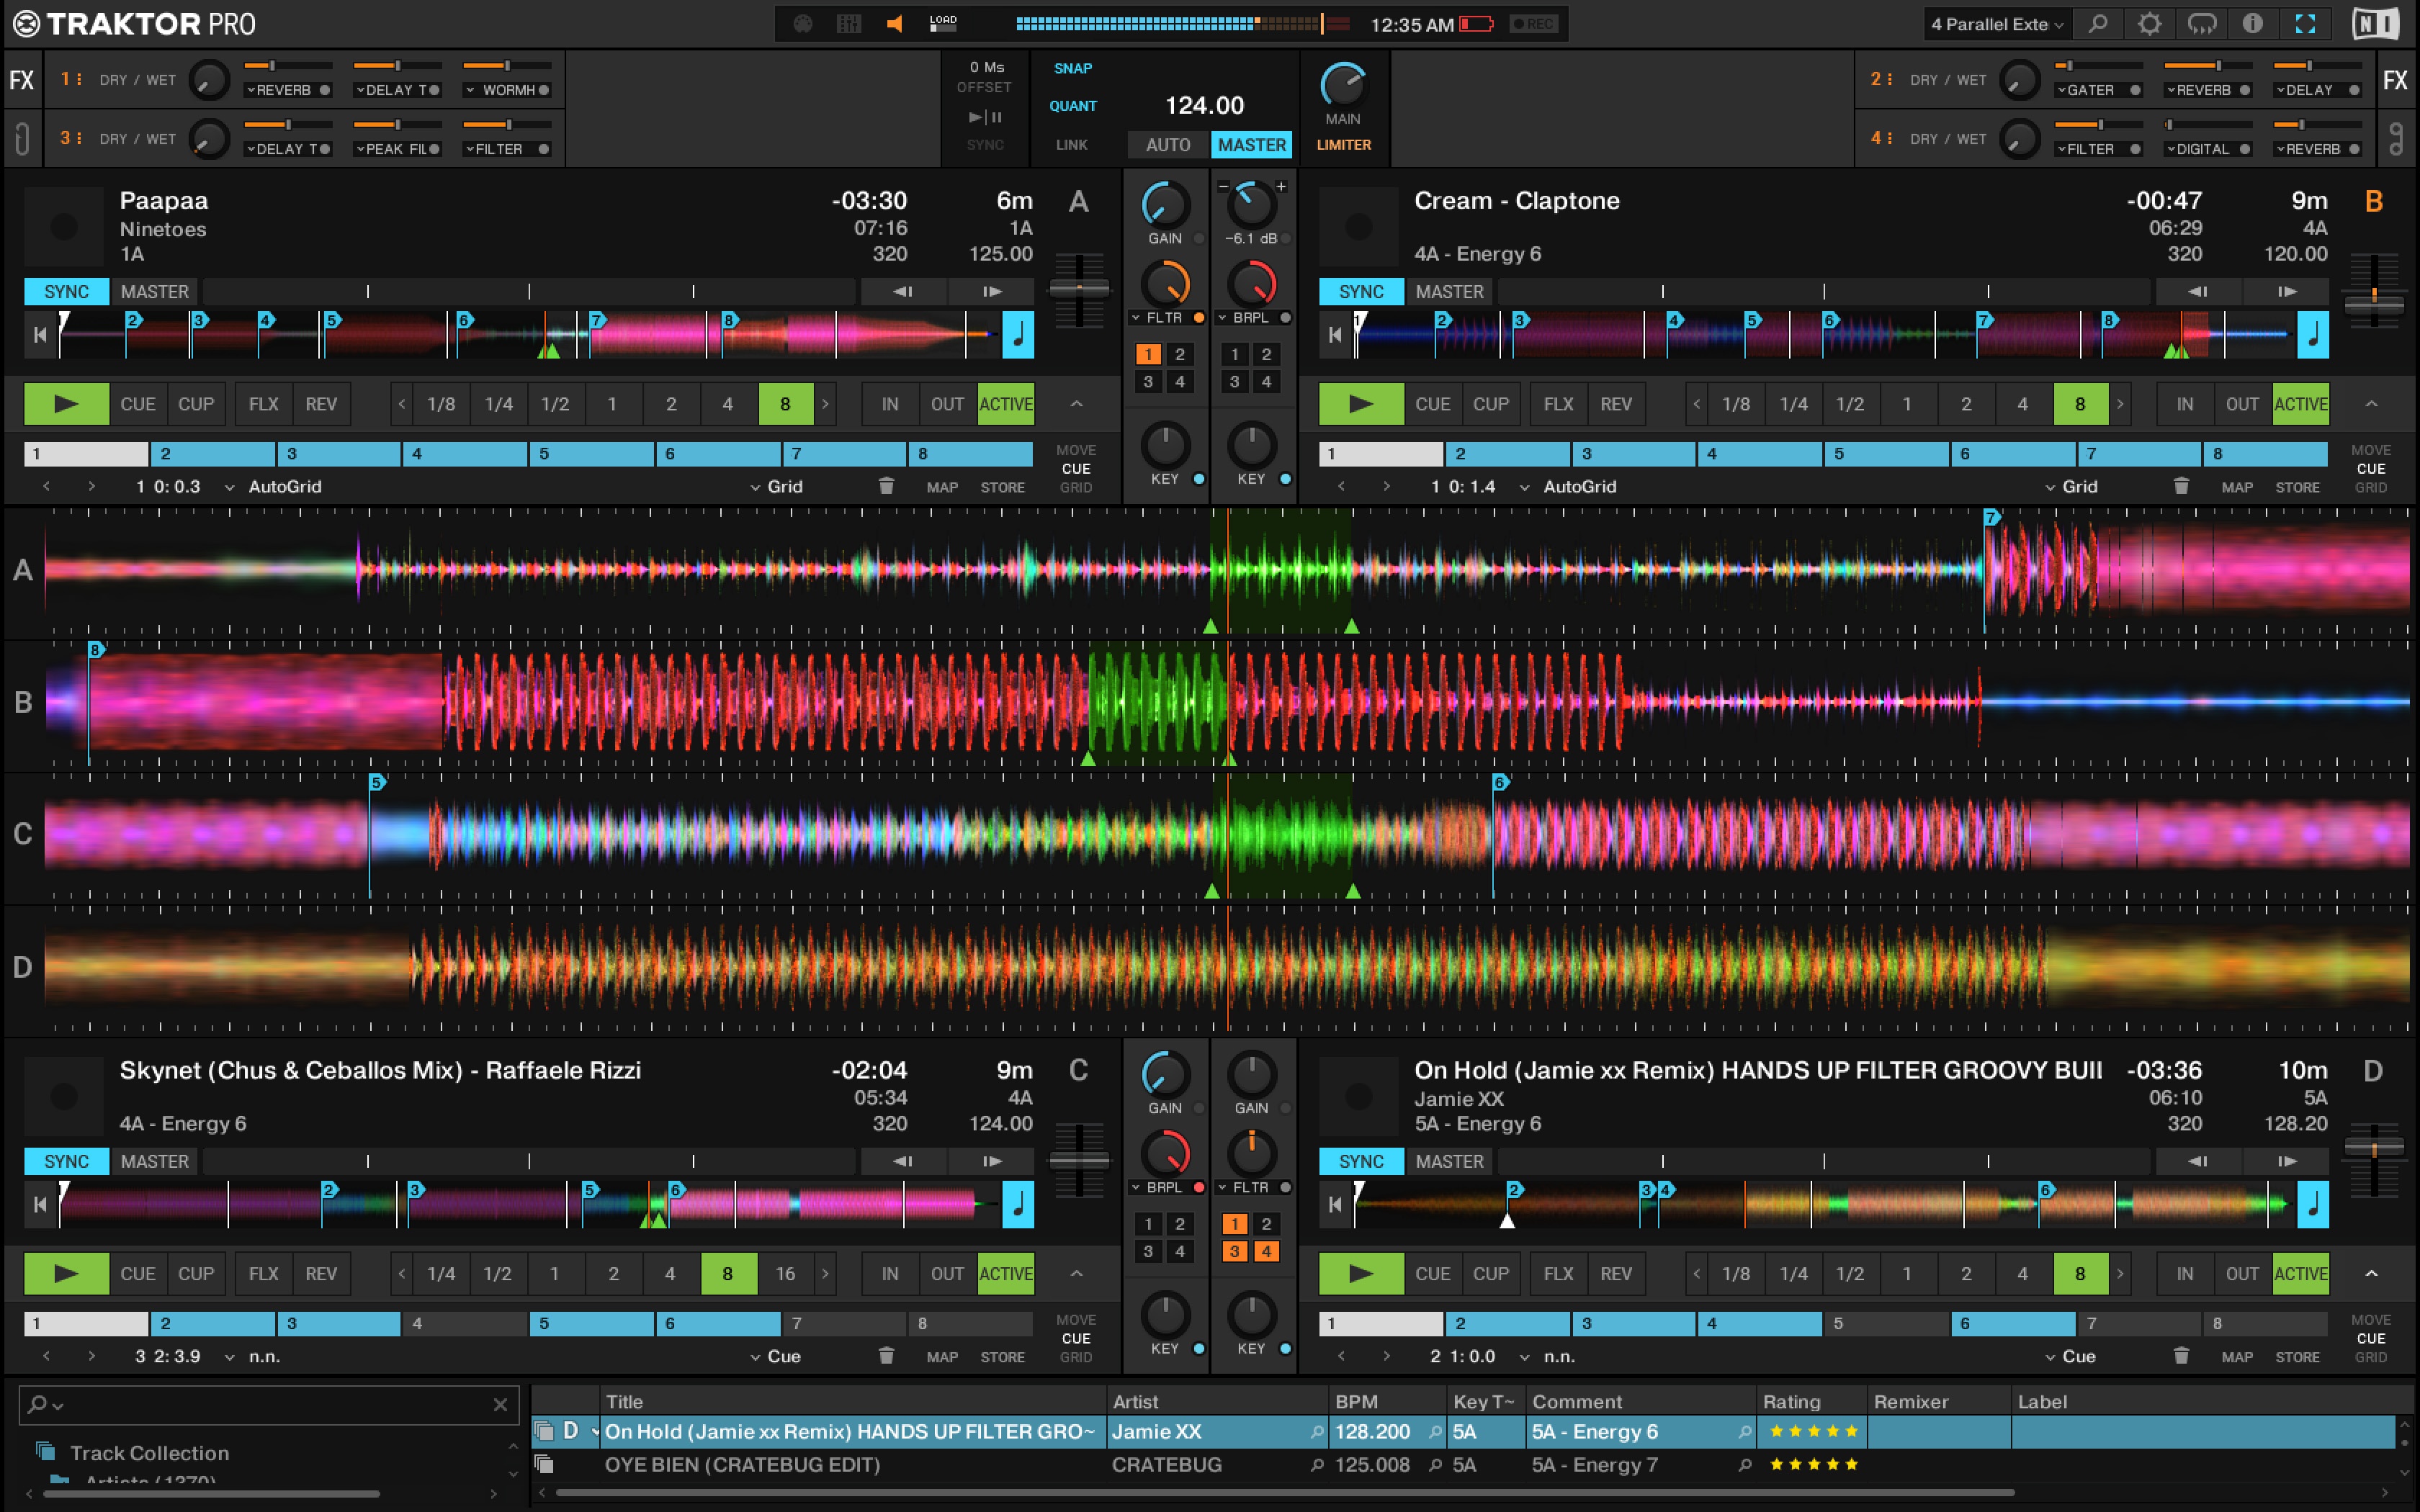Play Deck A

(66, 404)
